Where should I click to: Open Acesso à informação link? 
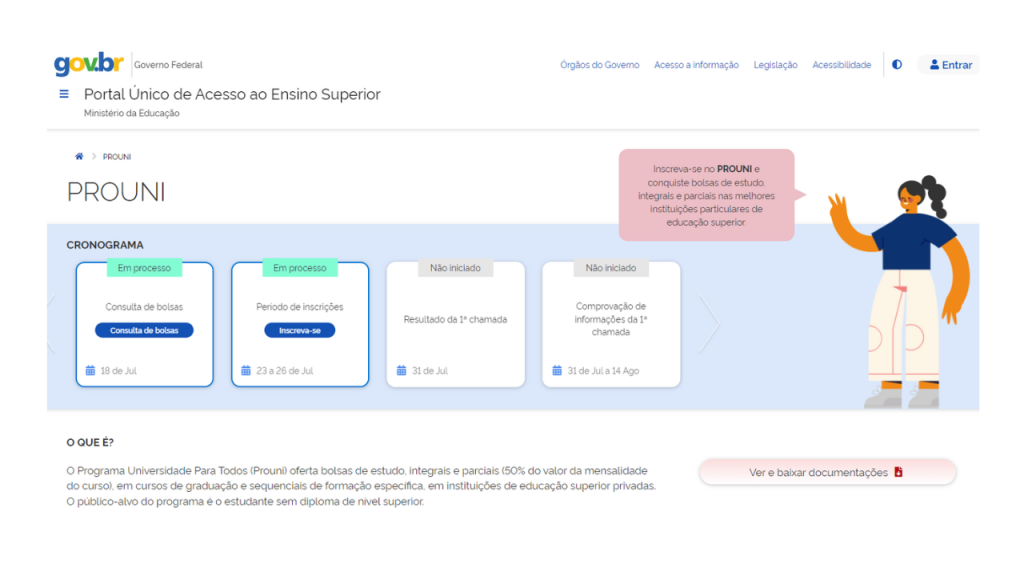point(696,65)
